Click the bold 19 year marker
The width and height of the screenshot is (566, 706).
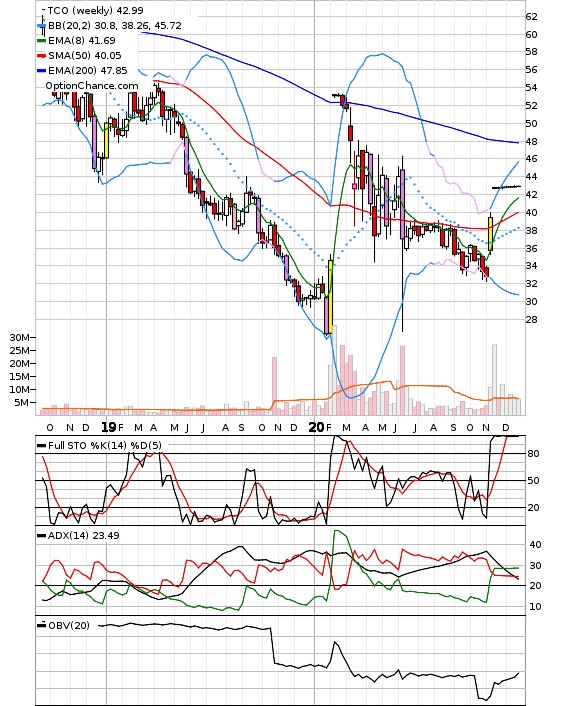(109, 427)
